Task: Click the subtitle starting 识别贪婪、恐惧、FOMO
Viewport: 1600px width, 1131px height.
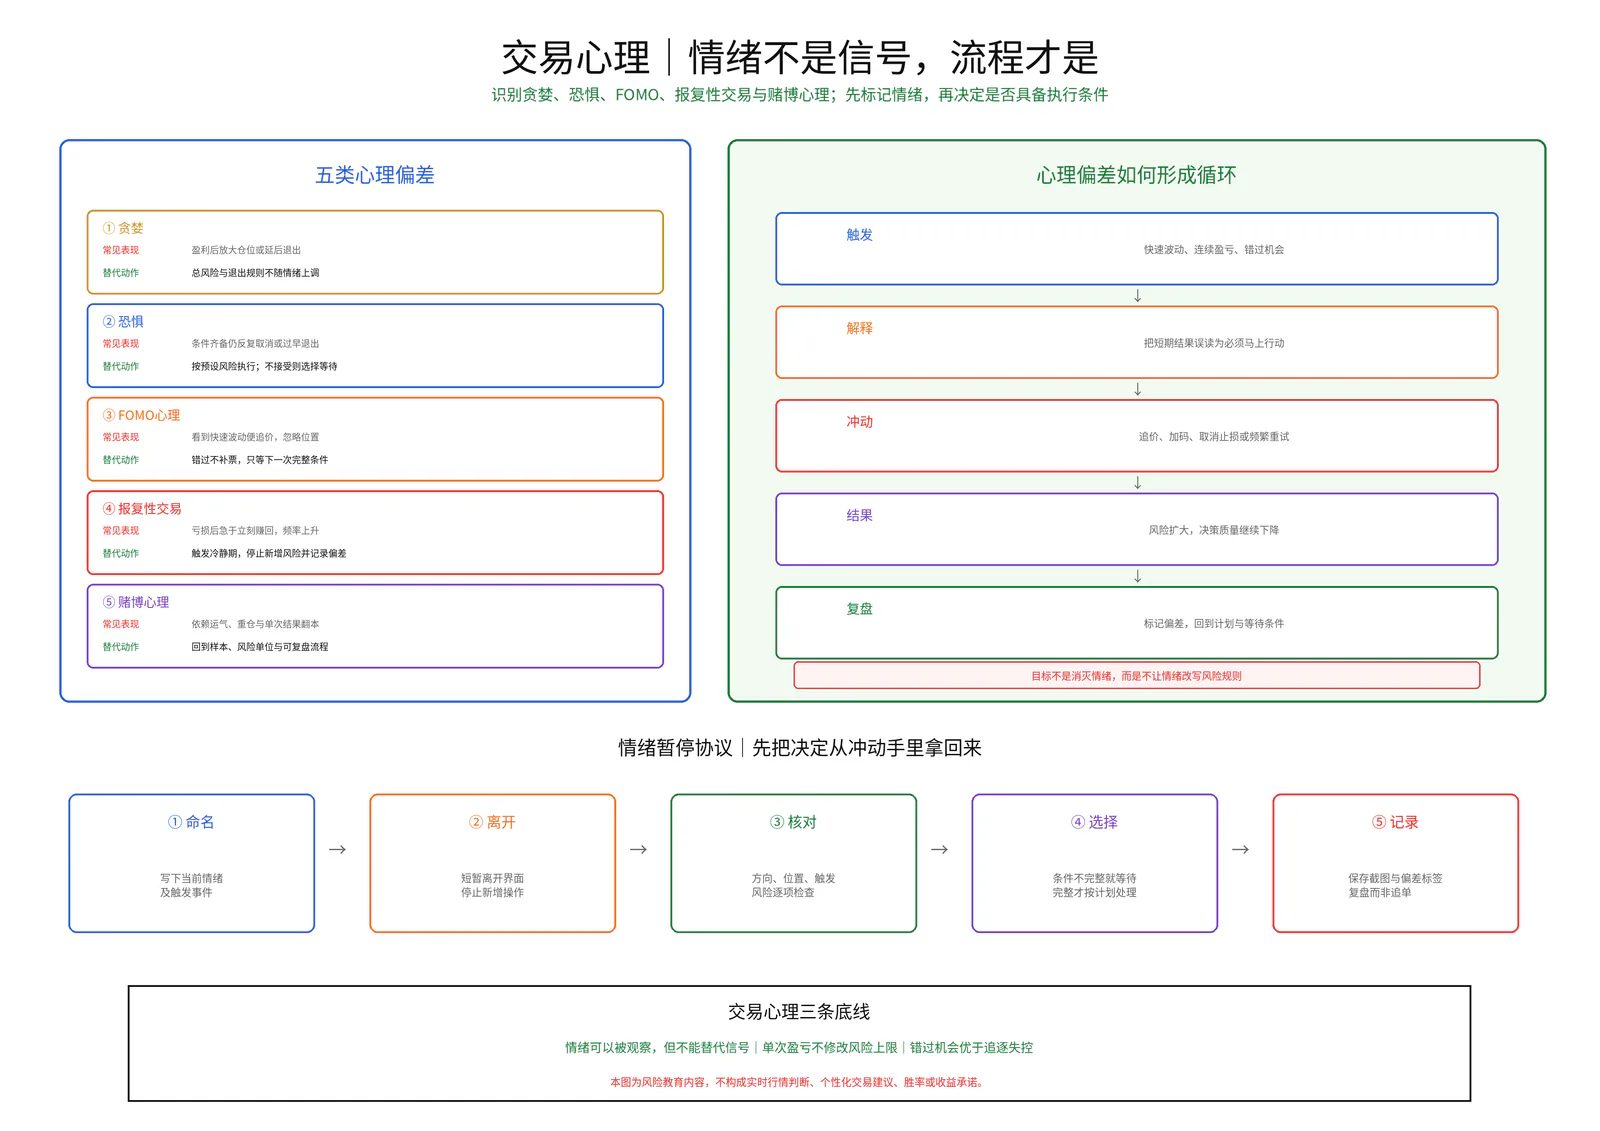Action: click(799, 95)
